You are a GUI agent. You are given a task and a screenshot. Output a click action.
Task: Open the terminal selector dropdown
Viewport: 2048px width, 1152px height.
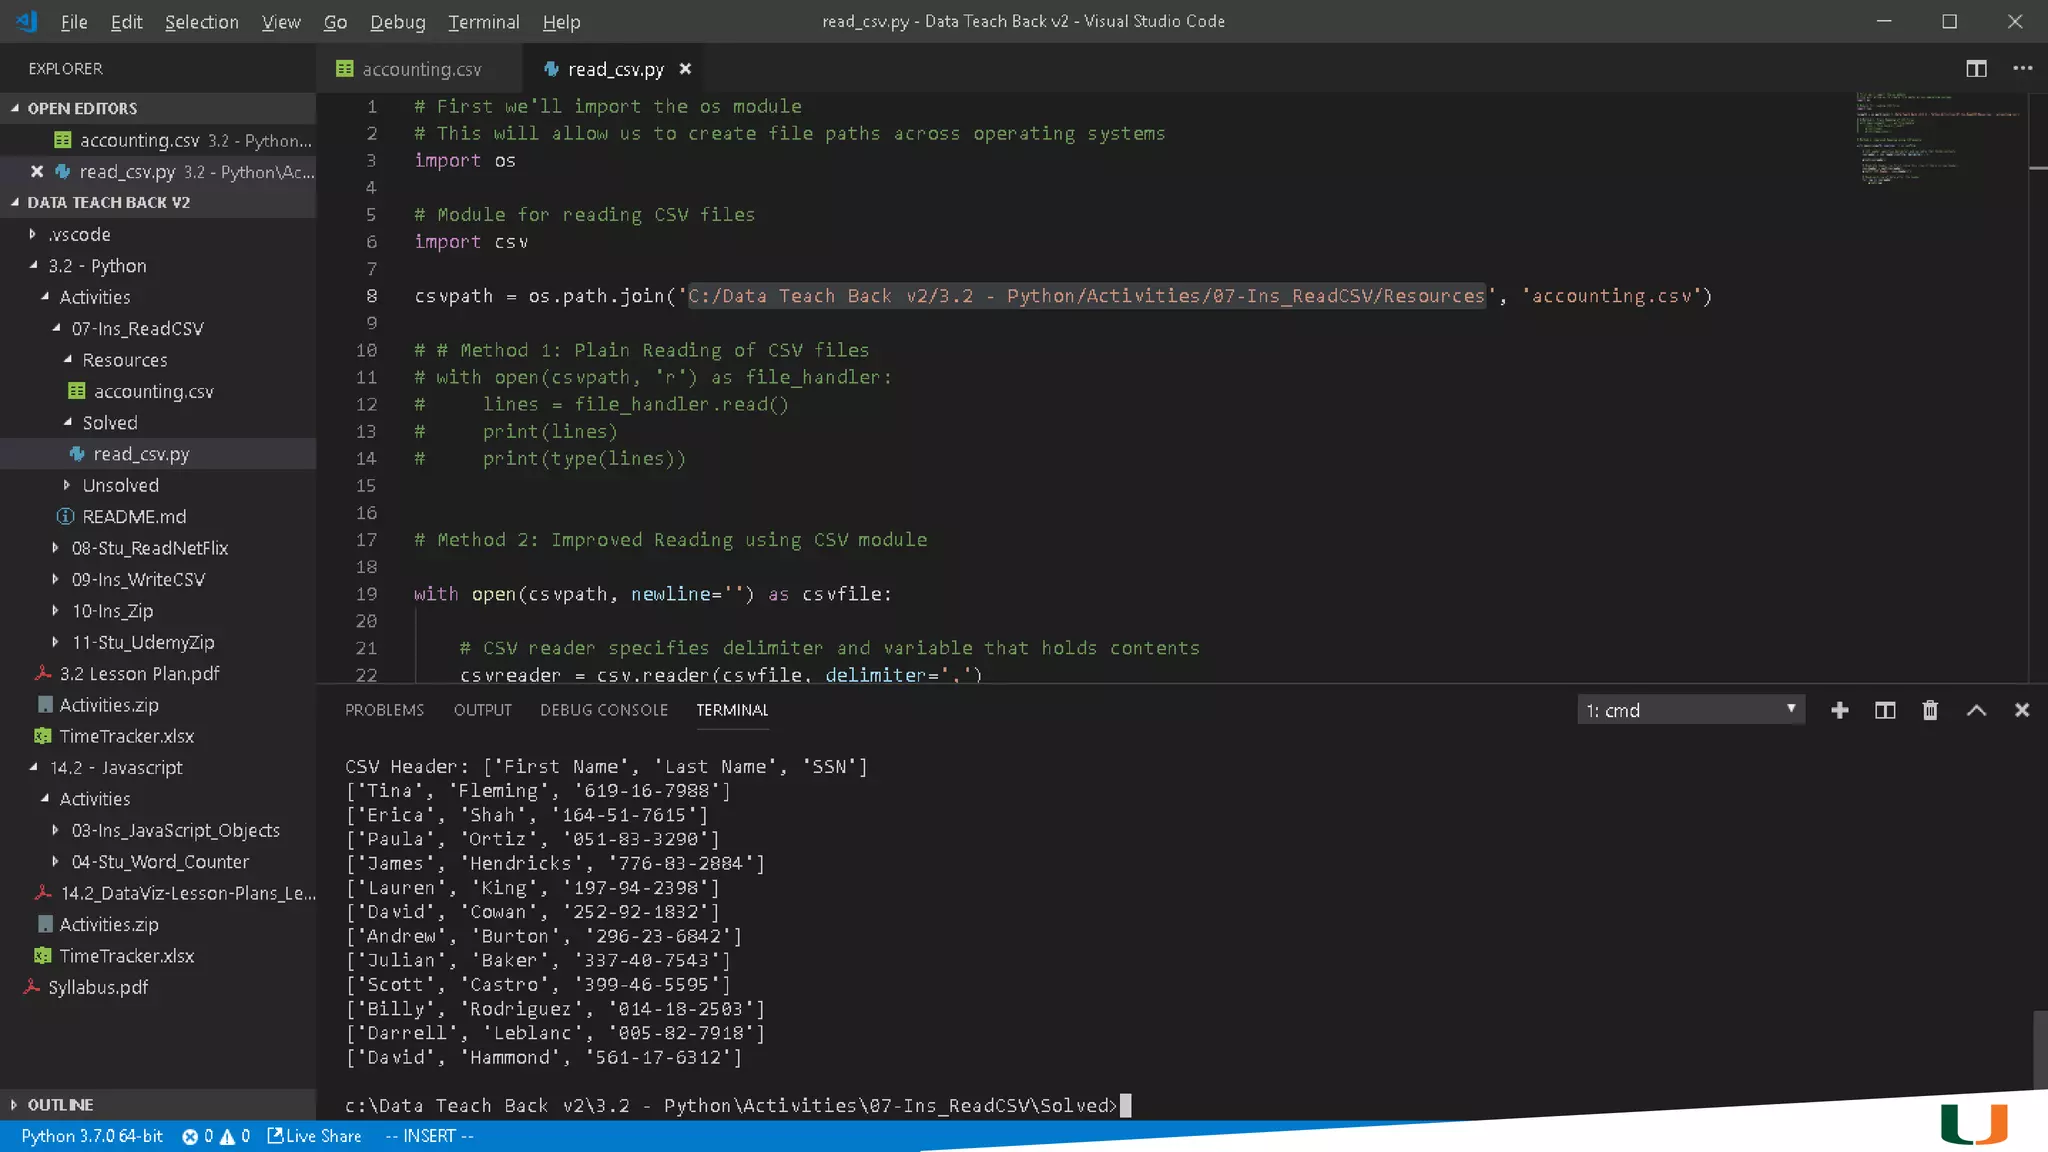pos(1690,710)
